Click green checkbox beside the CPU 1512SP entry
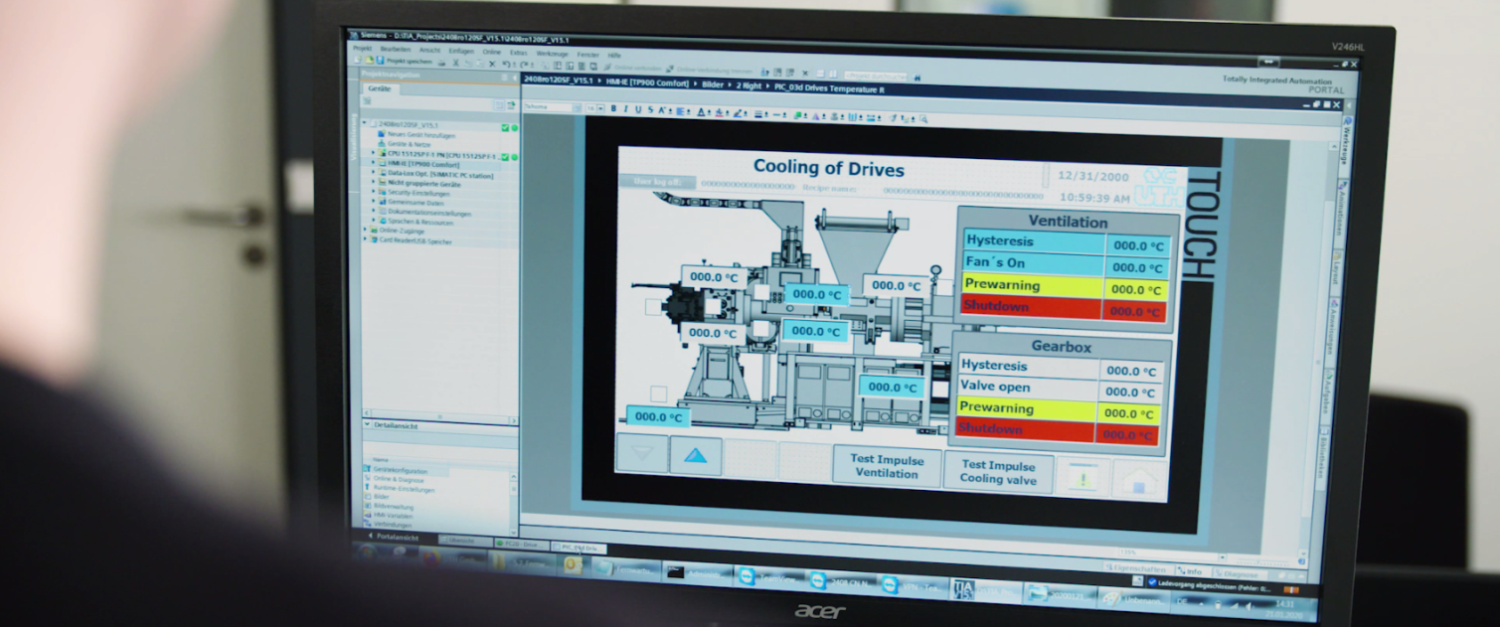Image resolution: width=1500 pixels, height=627 pixels. coord(506,157)
